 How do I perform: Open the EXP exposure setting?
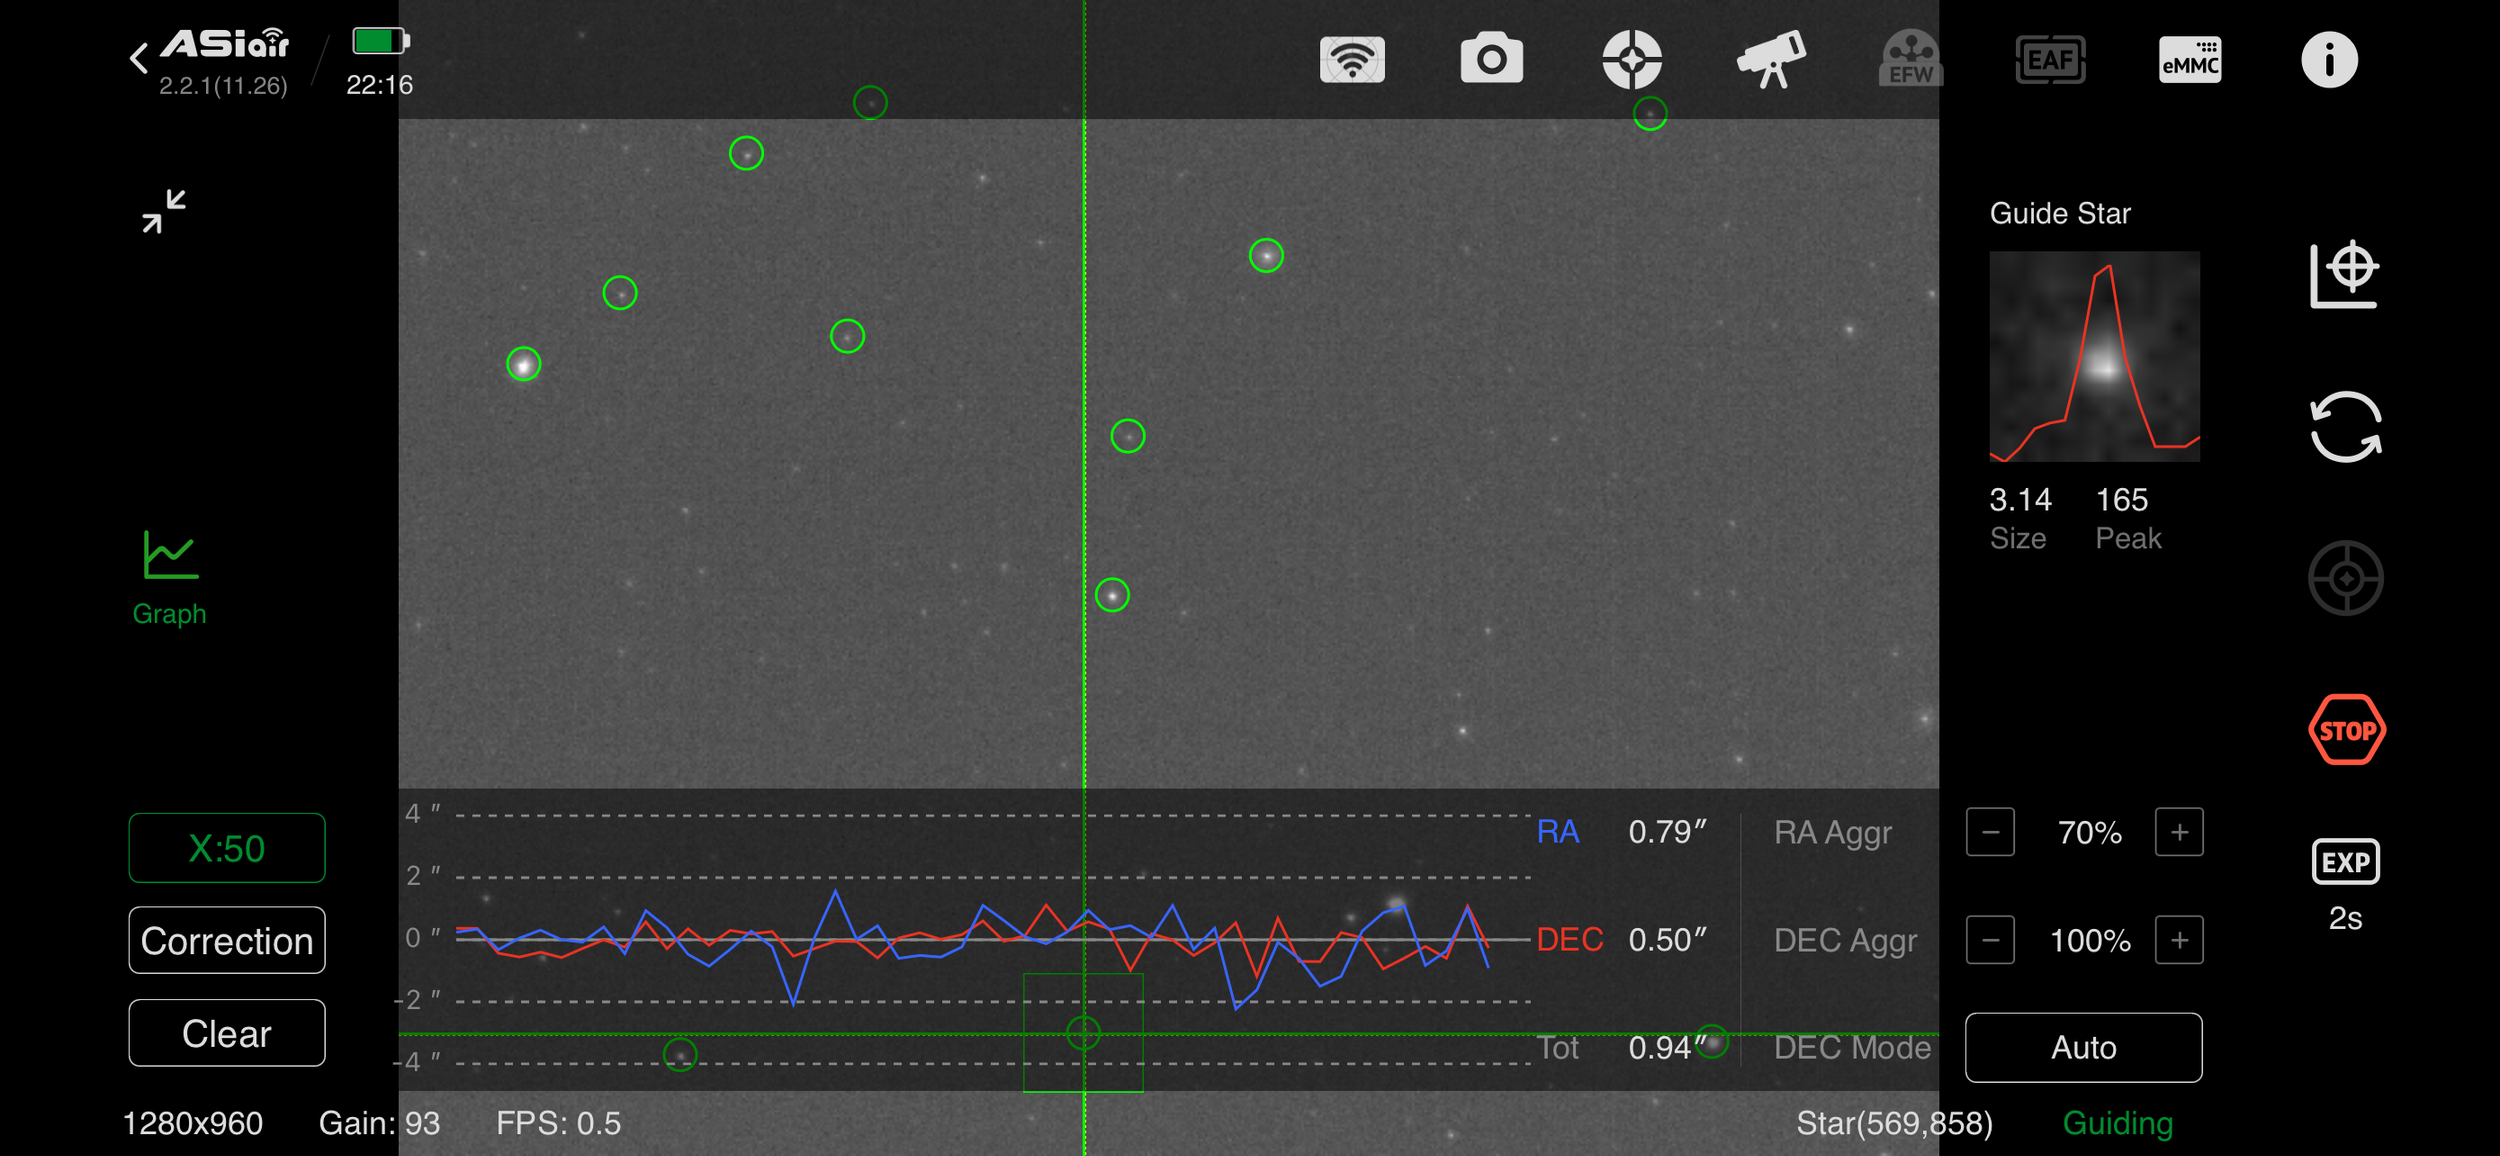[2345, 861]
